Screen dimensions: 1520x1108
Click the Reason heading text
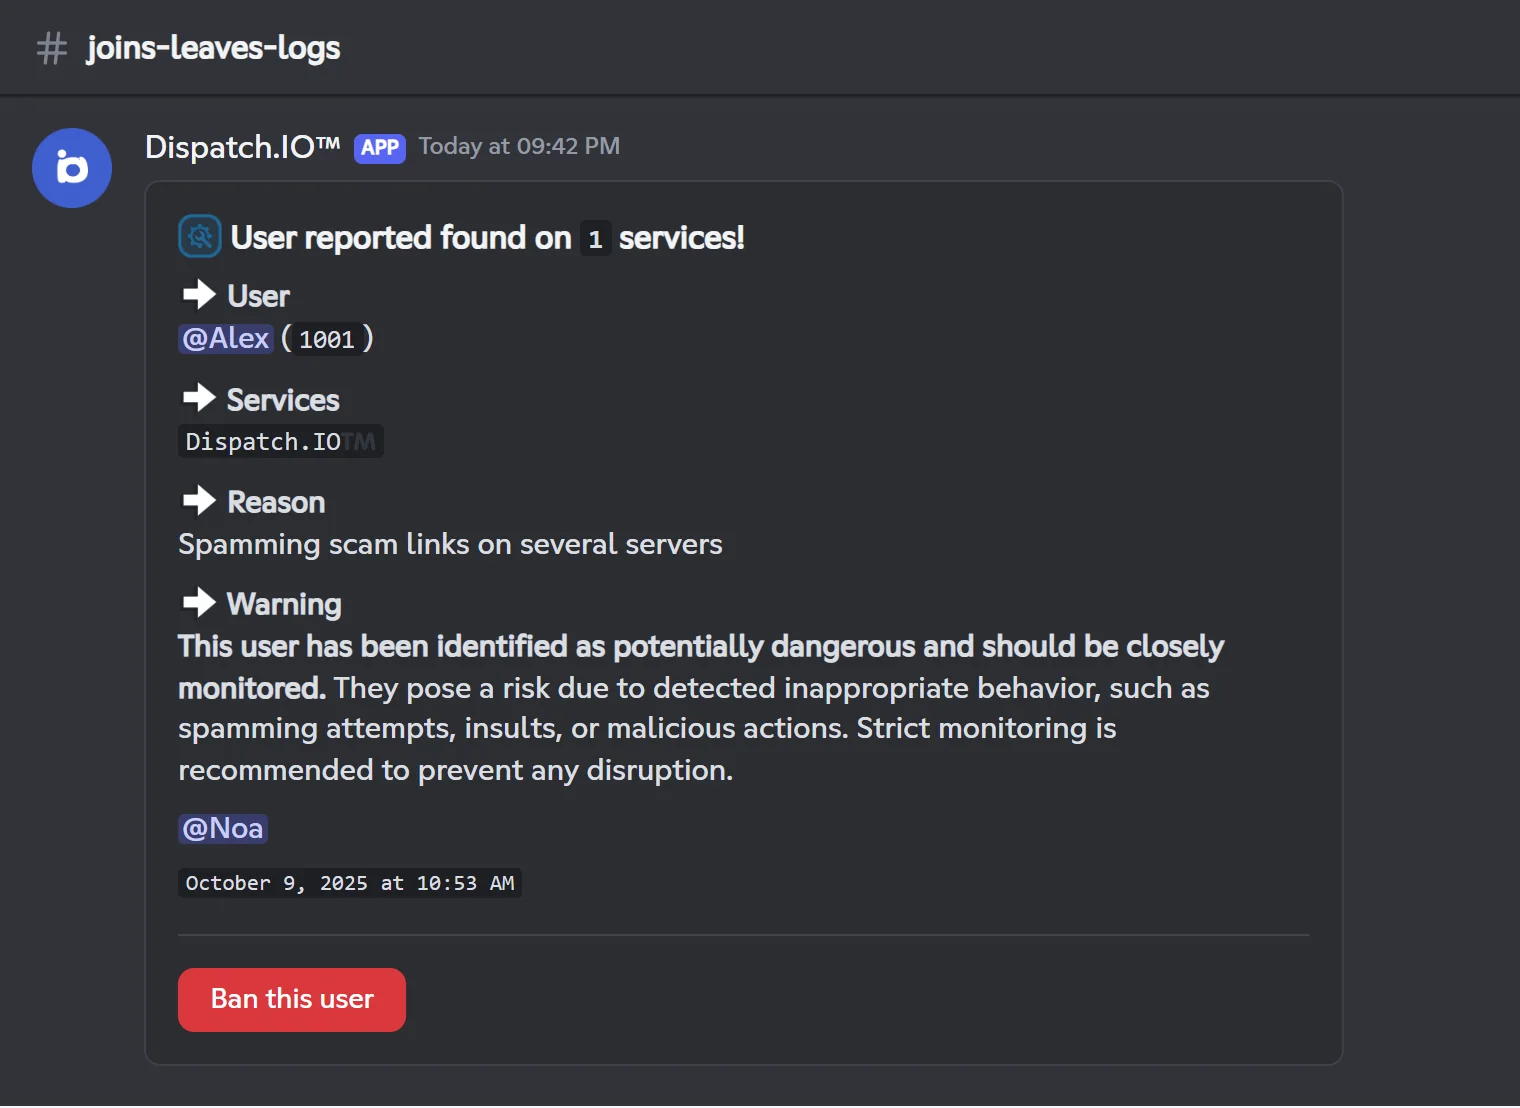point(276,502)
